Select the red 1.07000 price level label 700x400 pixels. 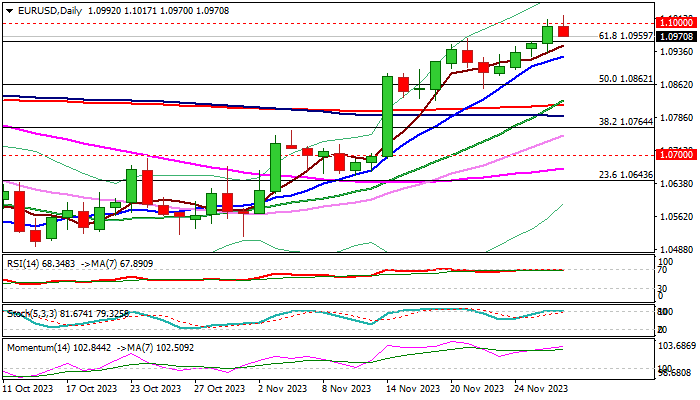click(x=672, y=156)
